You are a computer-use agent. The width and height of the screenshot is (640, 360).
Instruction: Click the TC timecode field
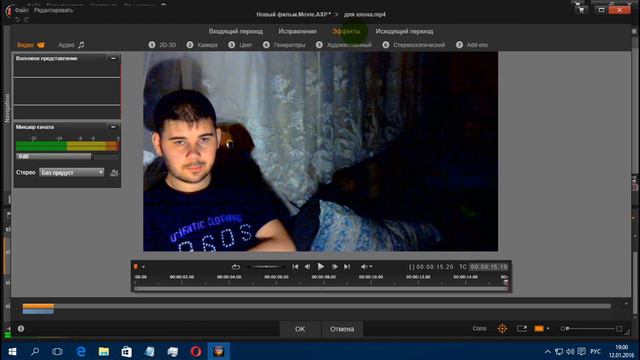point(488,267)
